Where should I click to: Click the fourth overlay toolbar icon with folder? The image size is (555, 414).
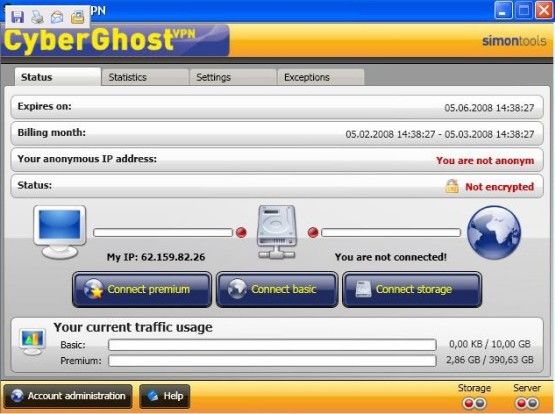point(78,17)
